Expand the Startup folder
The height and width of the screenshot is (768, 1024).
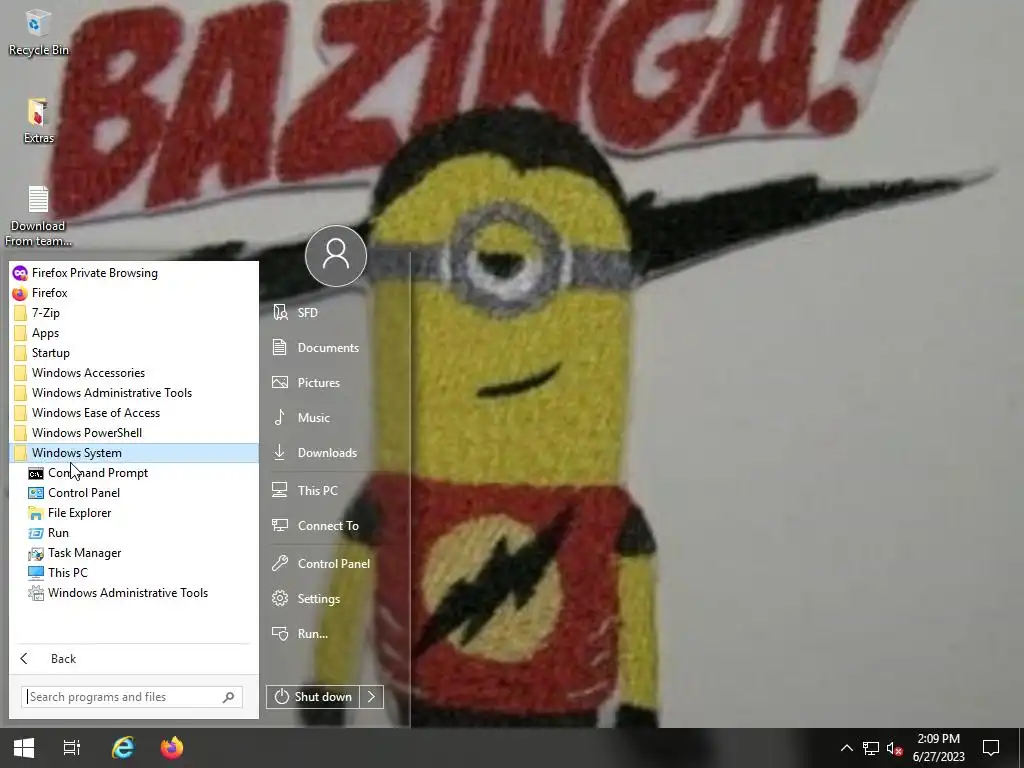pyautogui.click(x=134, y=353)
